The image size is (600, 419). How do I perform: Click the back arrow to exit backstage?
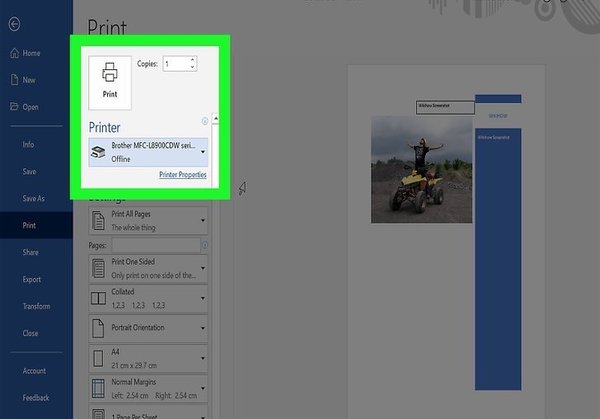coord(14,25)
